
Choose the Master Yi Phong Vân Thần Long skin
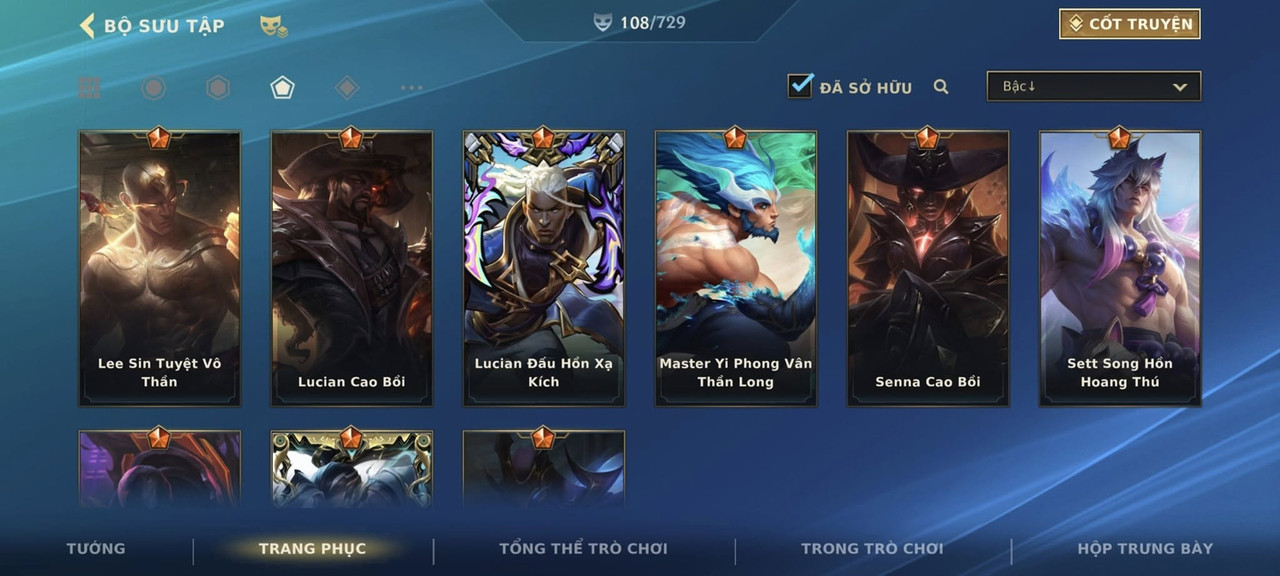tap(736, 268)
